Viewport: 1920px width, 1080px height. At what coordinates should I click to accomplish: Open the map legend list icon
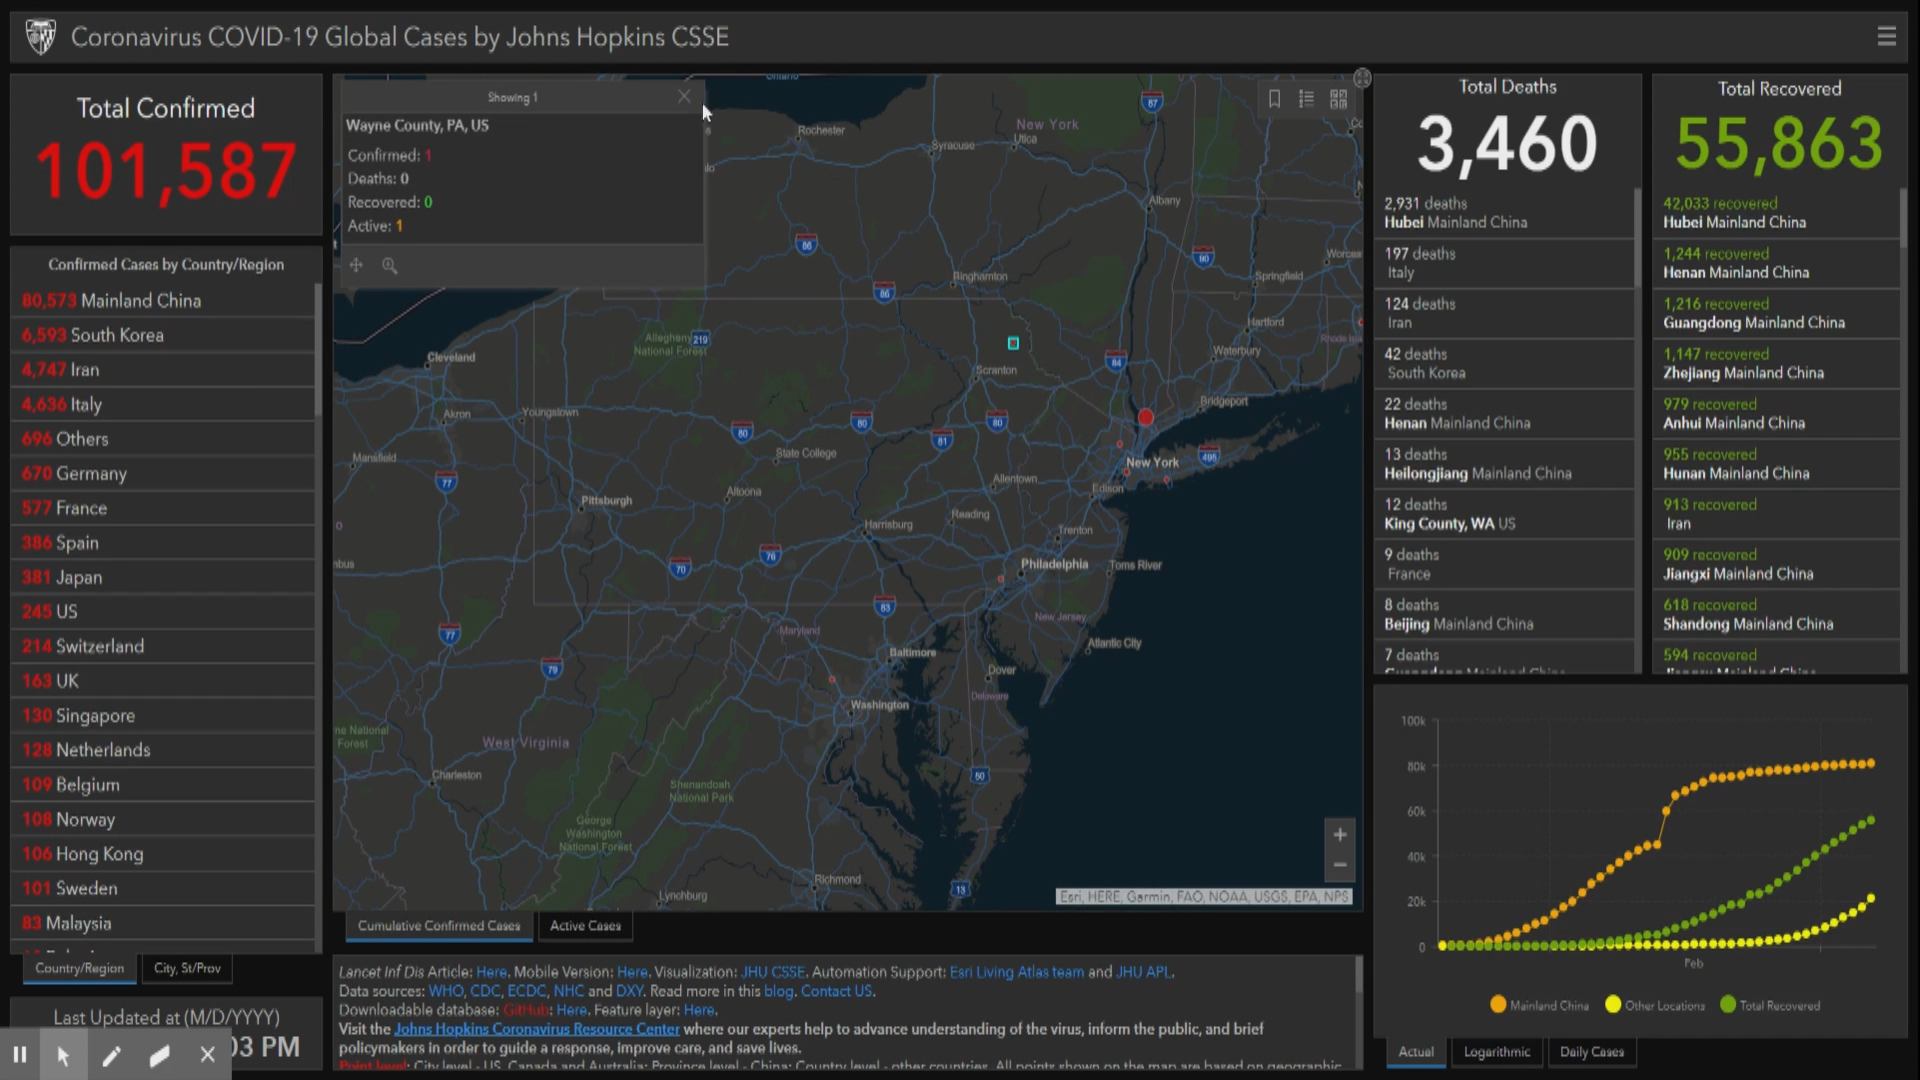tap(1306, 98)
